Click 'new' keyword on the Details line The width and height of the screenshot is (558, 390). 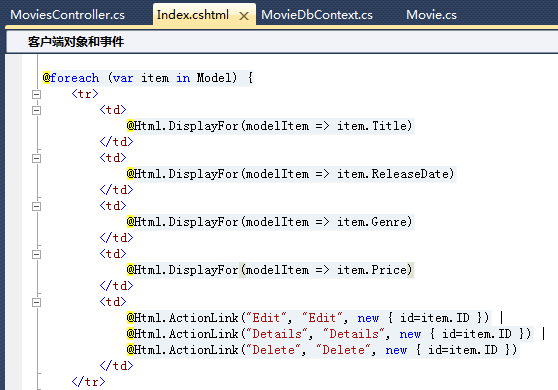click(x=410, y=334)
